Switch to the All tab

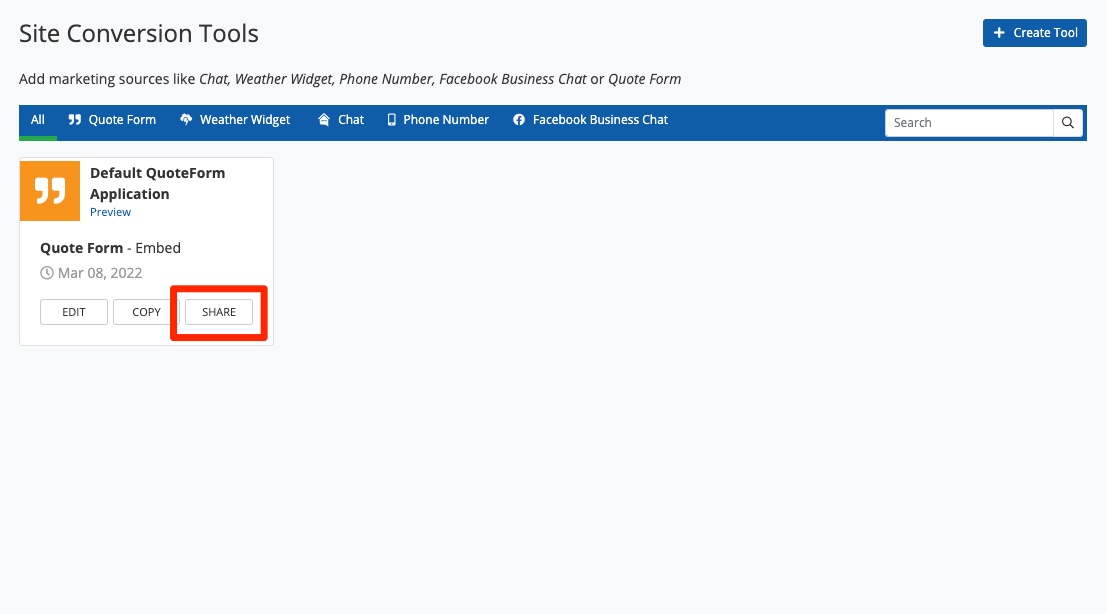[38, 120]
